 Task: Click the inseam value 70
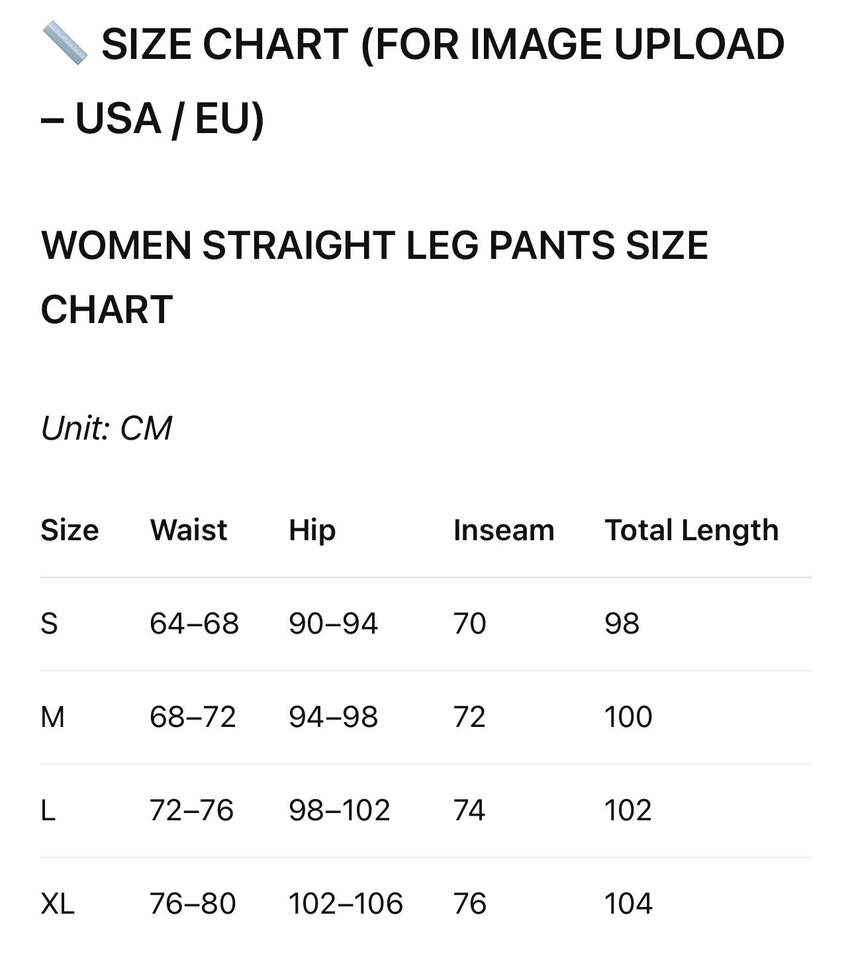click(x=469, y=624)
